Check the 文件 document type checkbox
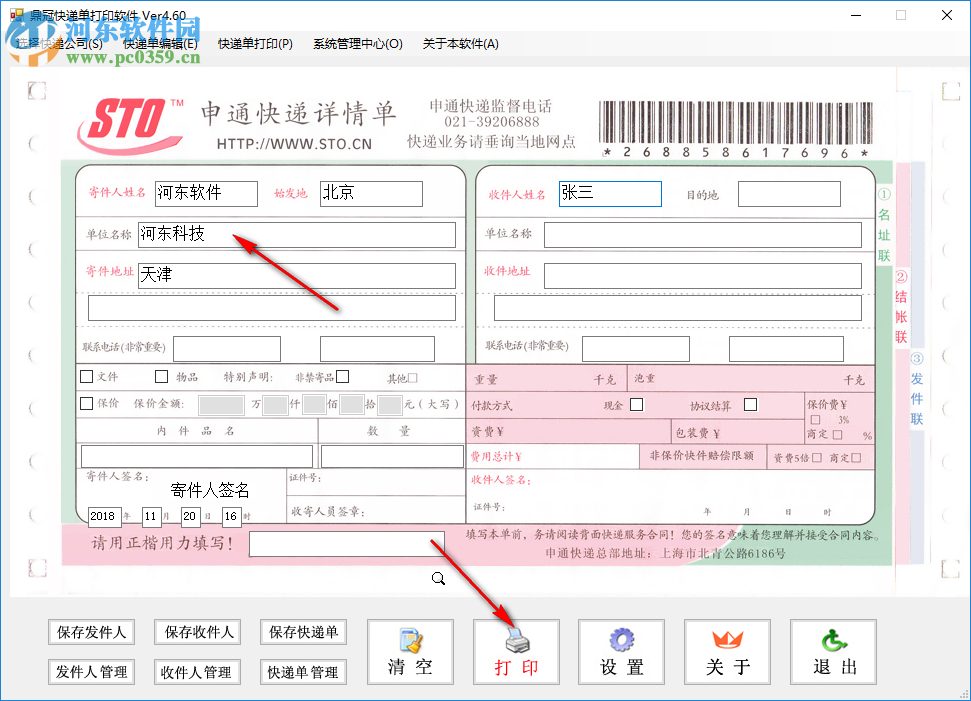This screenshot has height=701, width=971. [86, 377]
